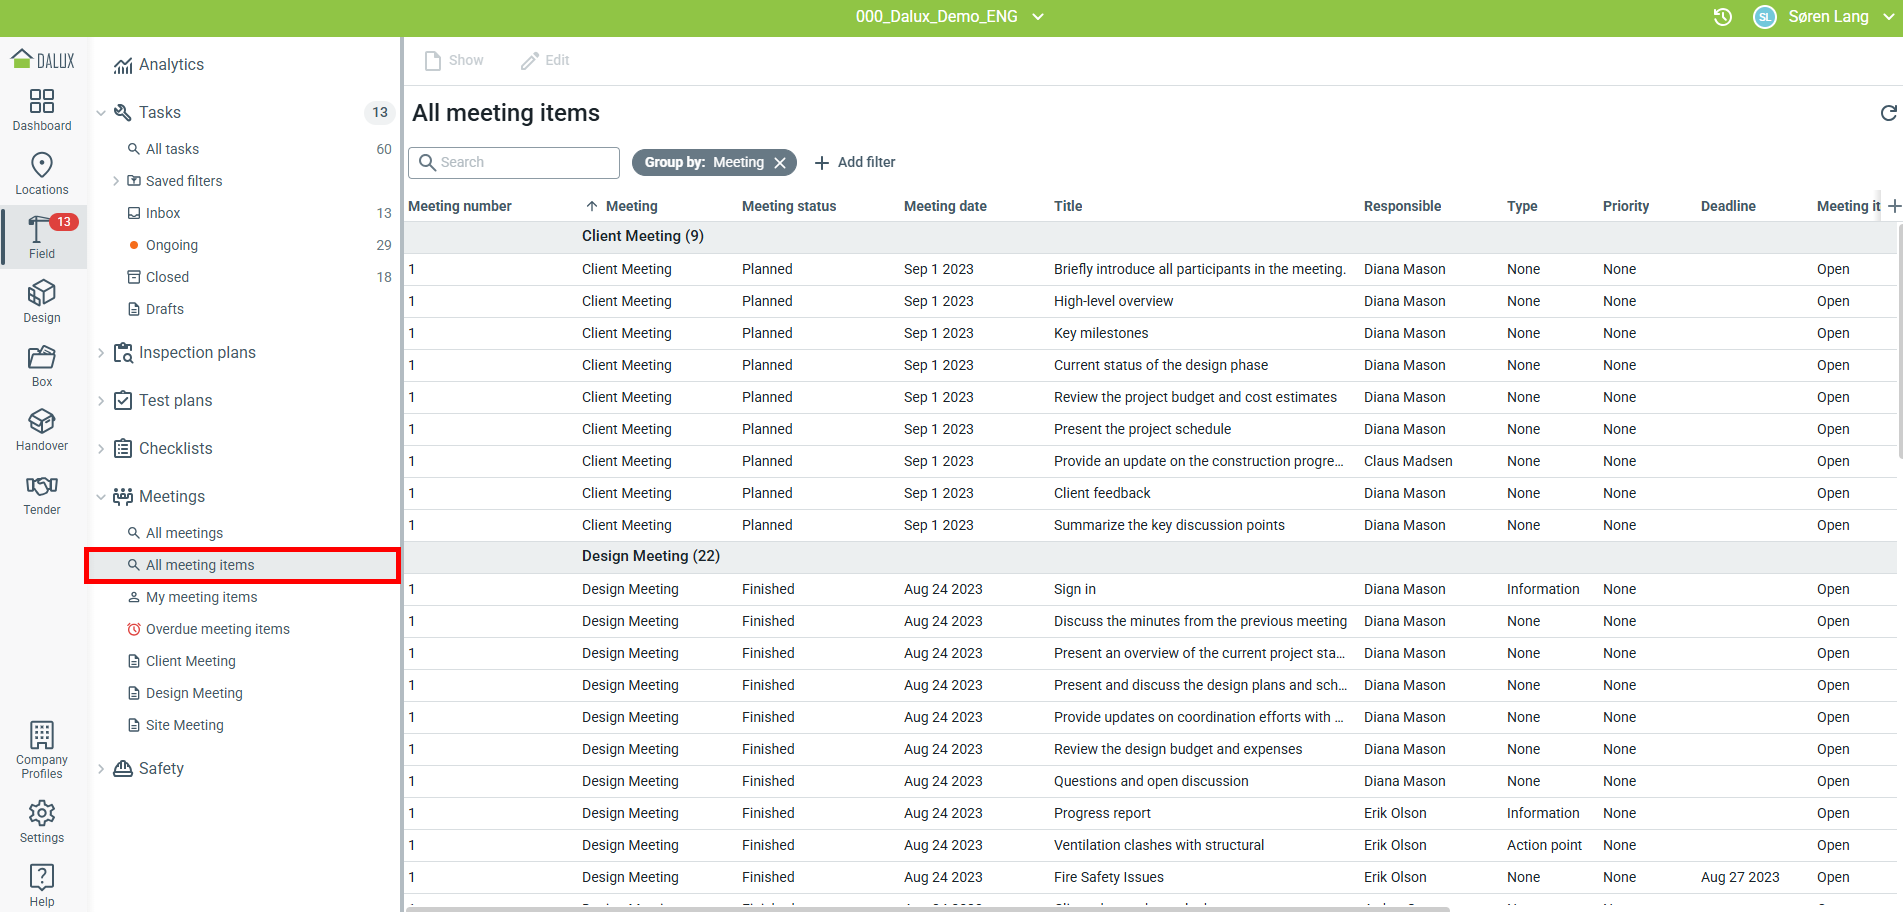Select the Handover module icon
1903x912 pixels.
(42, 429)
